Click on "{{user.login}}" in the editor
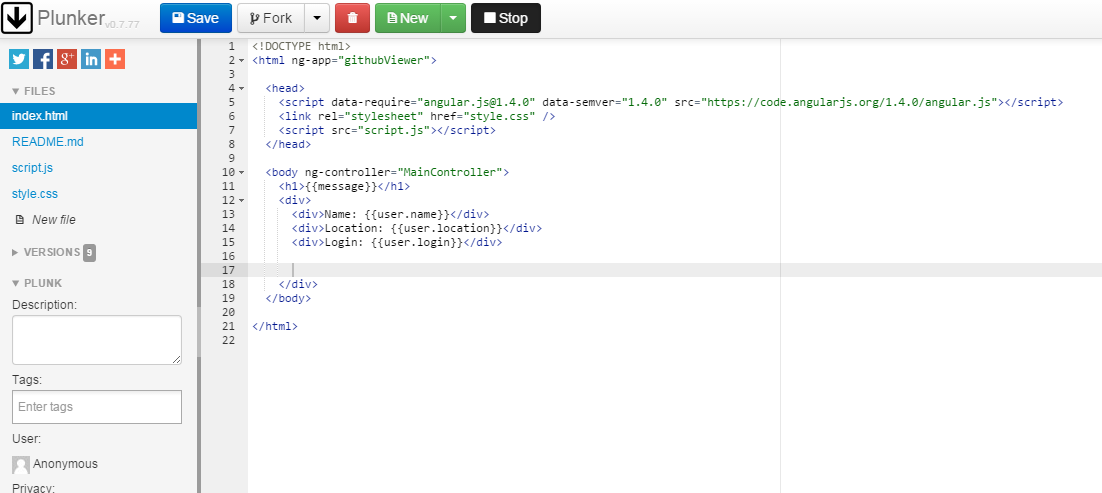The width and height of the screenshot is (1102, 493). point(417,243)
